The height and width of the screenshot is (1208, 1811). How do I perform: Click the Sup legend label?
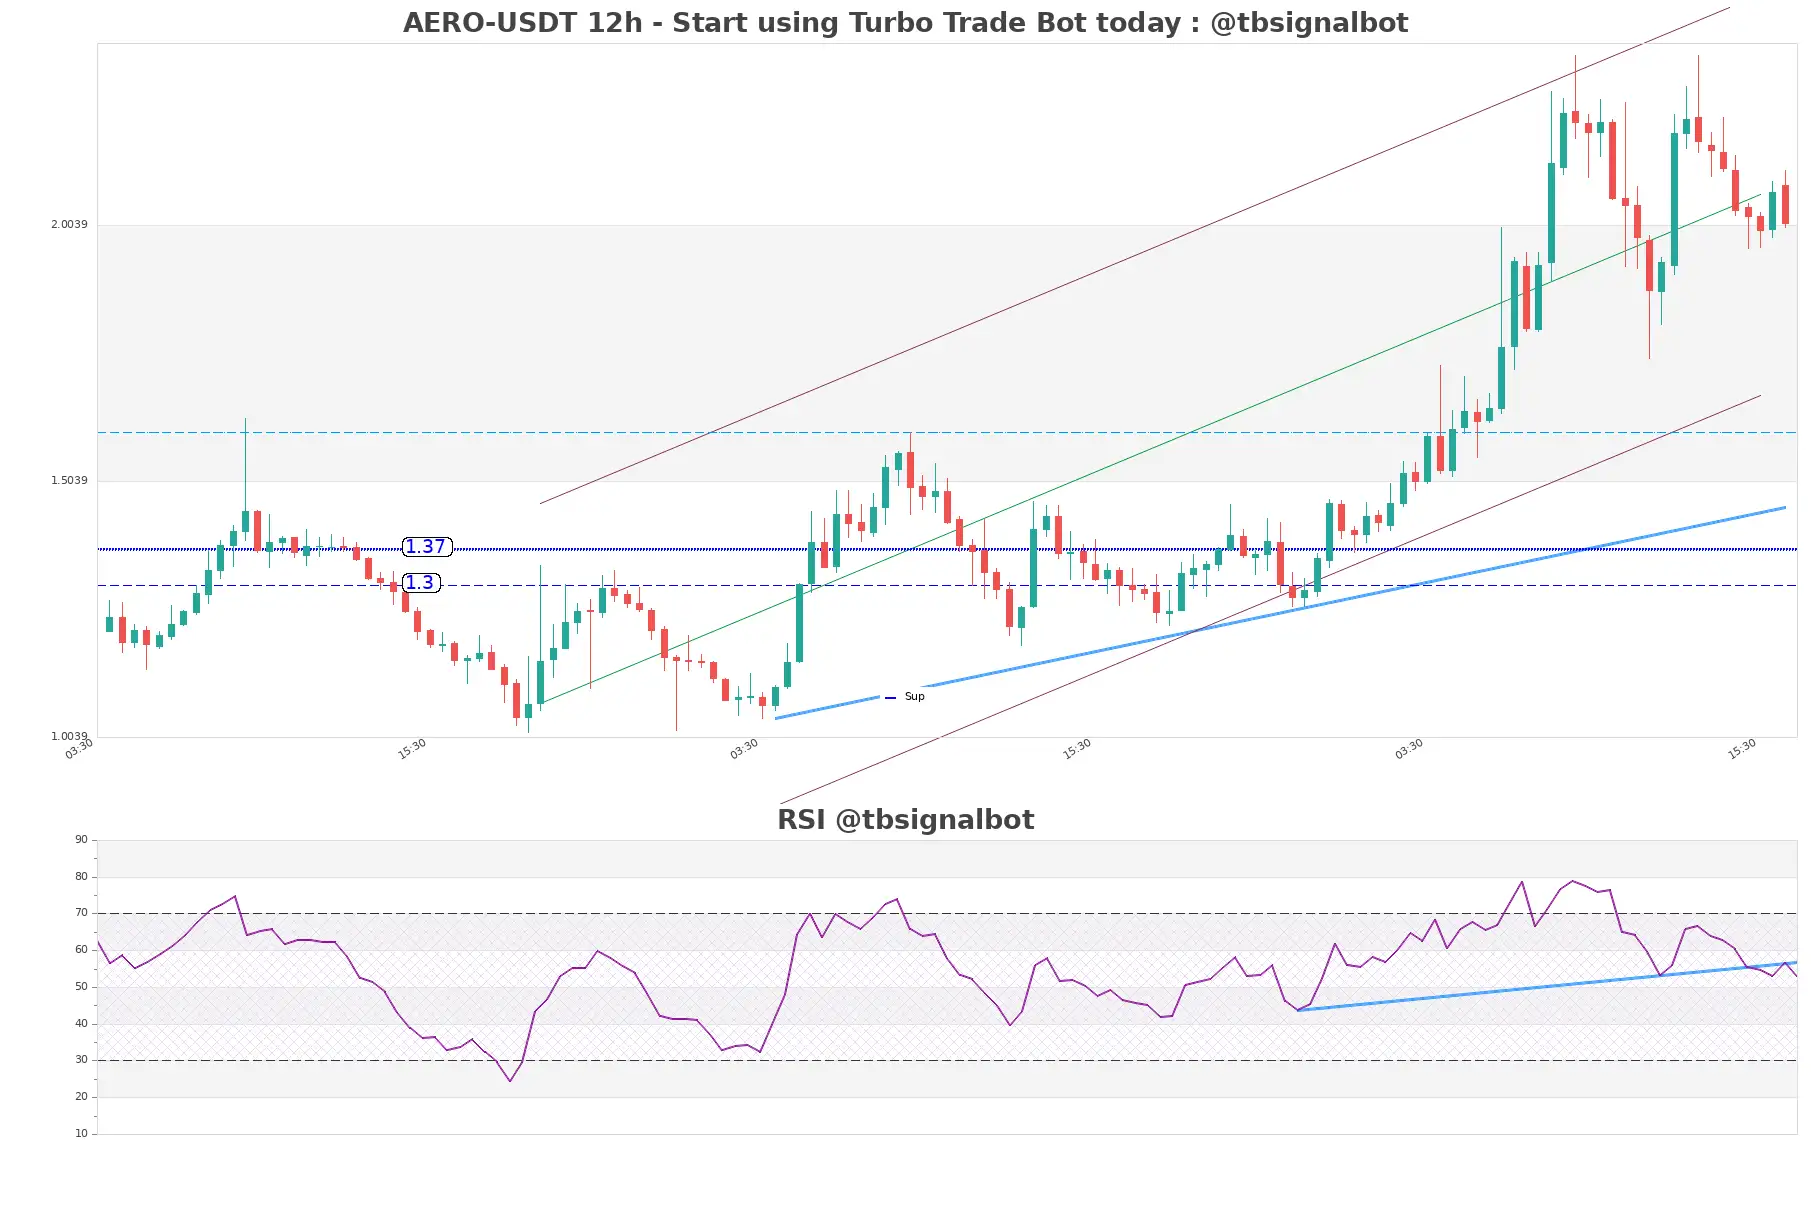[x=914, y=697]
